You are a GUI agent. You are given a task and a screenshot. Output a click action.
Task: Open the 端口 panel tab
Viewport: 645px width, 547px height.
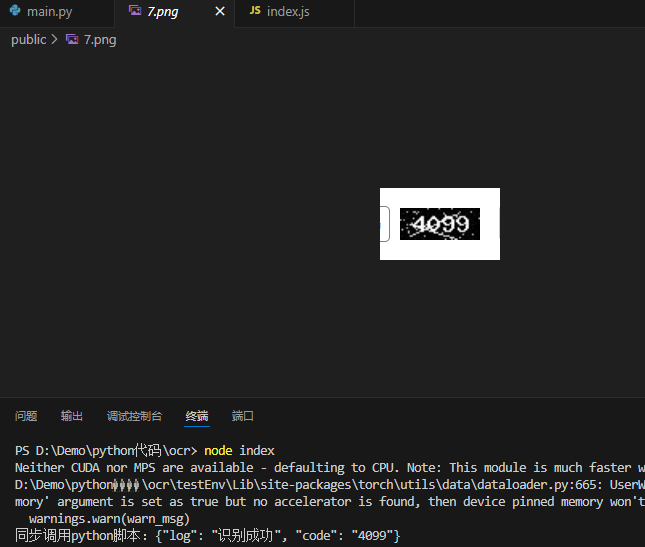(242, 416)
